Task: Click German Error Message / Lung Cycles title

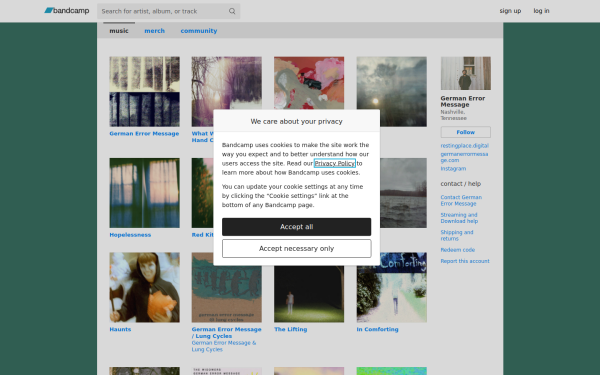Action: pos(227,333)
